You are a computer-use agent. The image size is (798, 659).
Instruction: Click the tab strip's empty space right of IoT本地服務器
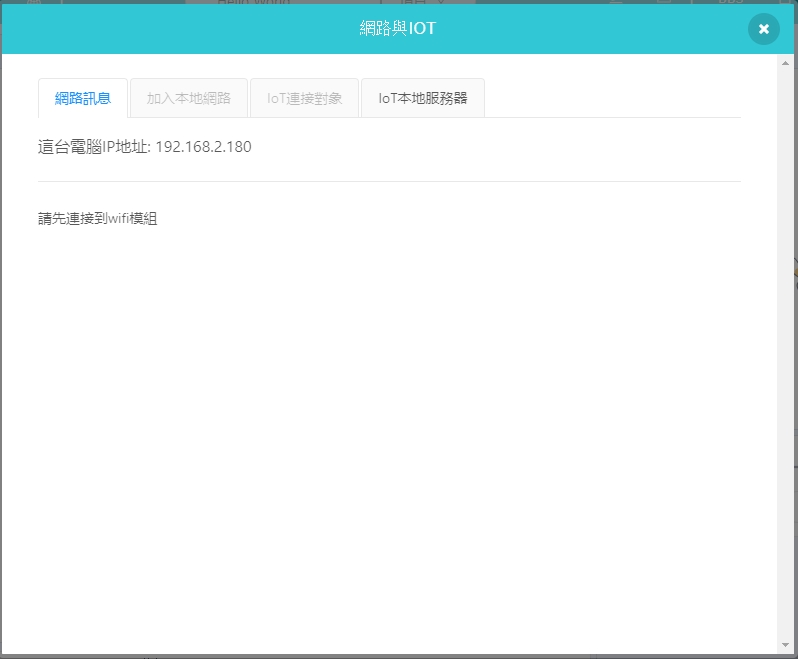click(610, 98)
